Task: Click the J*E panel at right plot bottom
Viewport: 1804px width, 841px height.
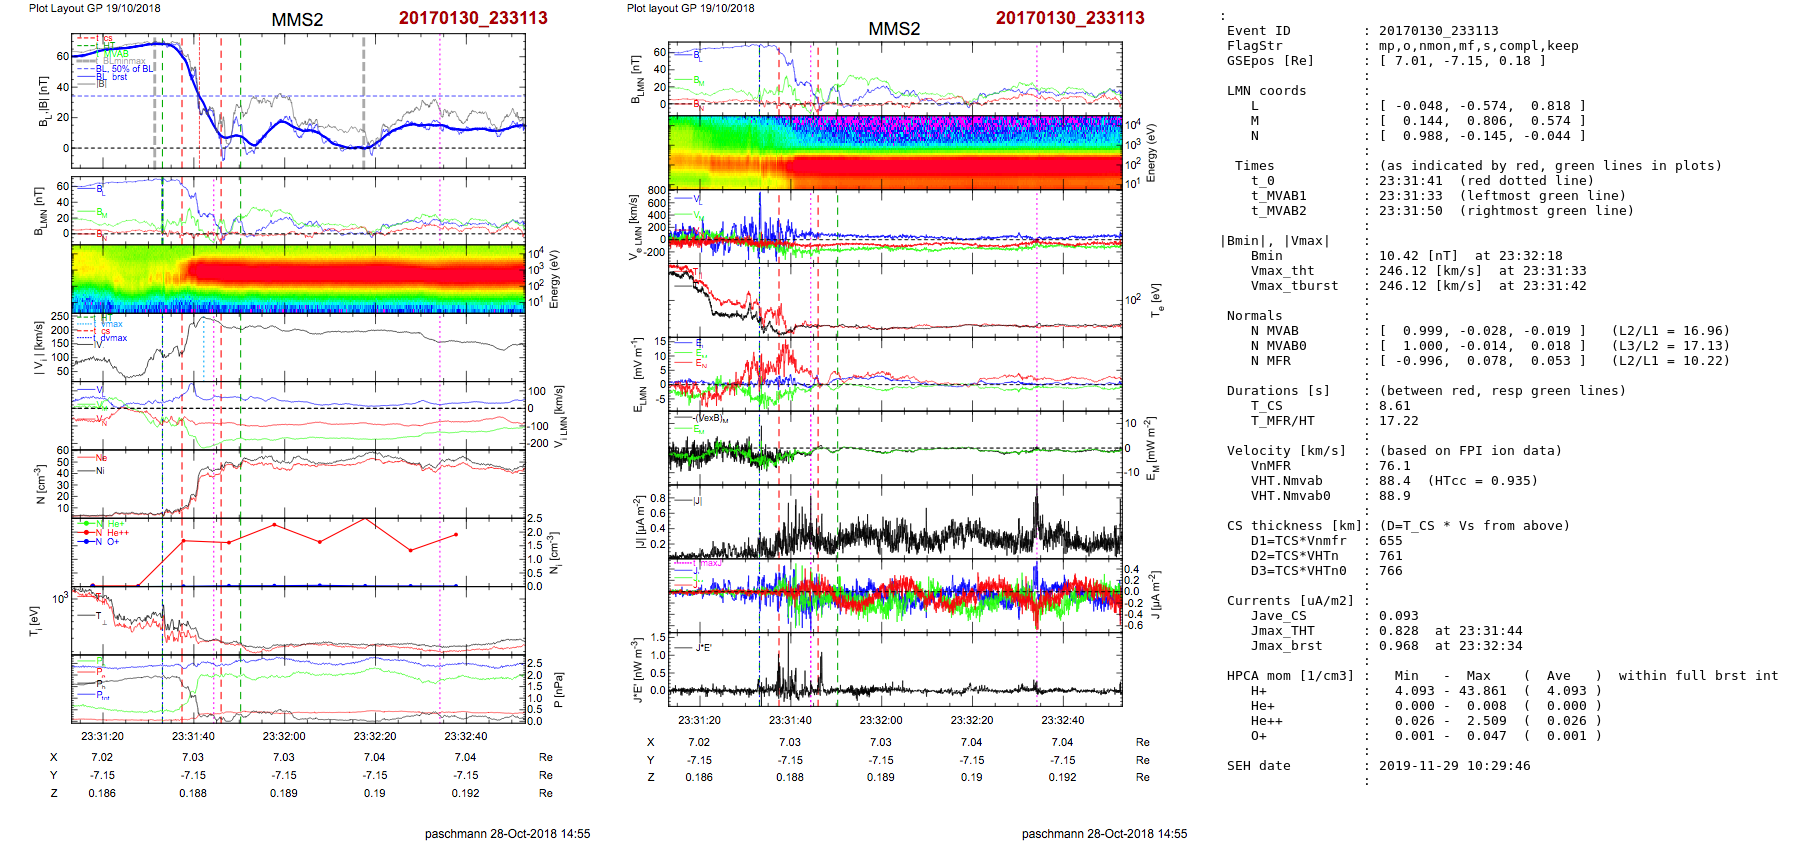Action: 894,669
